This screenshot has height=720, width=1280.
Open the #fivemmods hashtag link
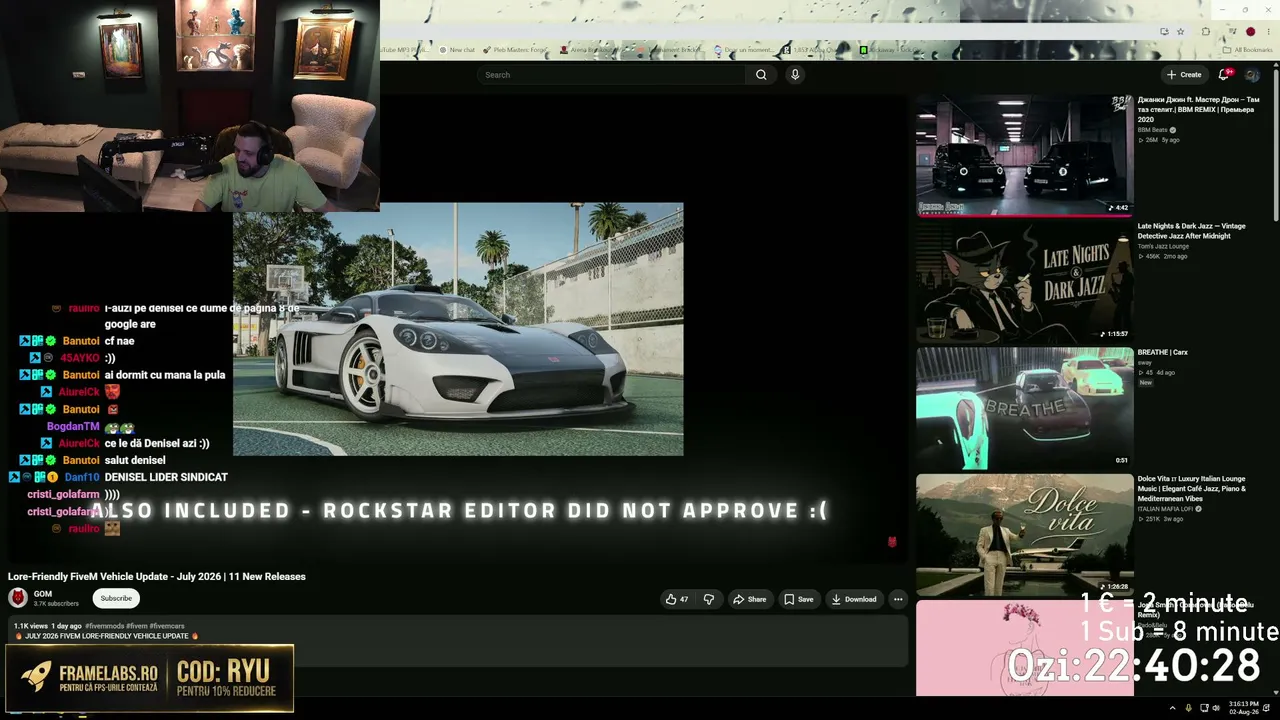(x=105, y=626)
